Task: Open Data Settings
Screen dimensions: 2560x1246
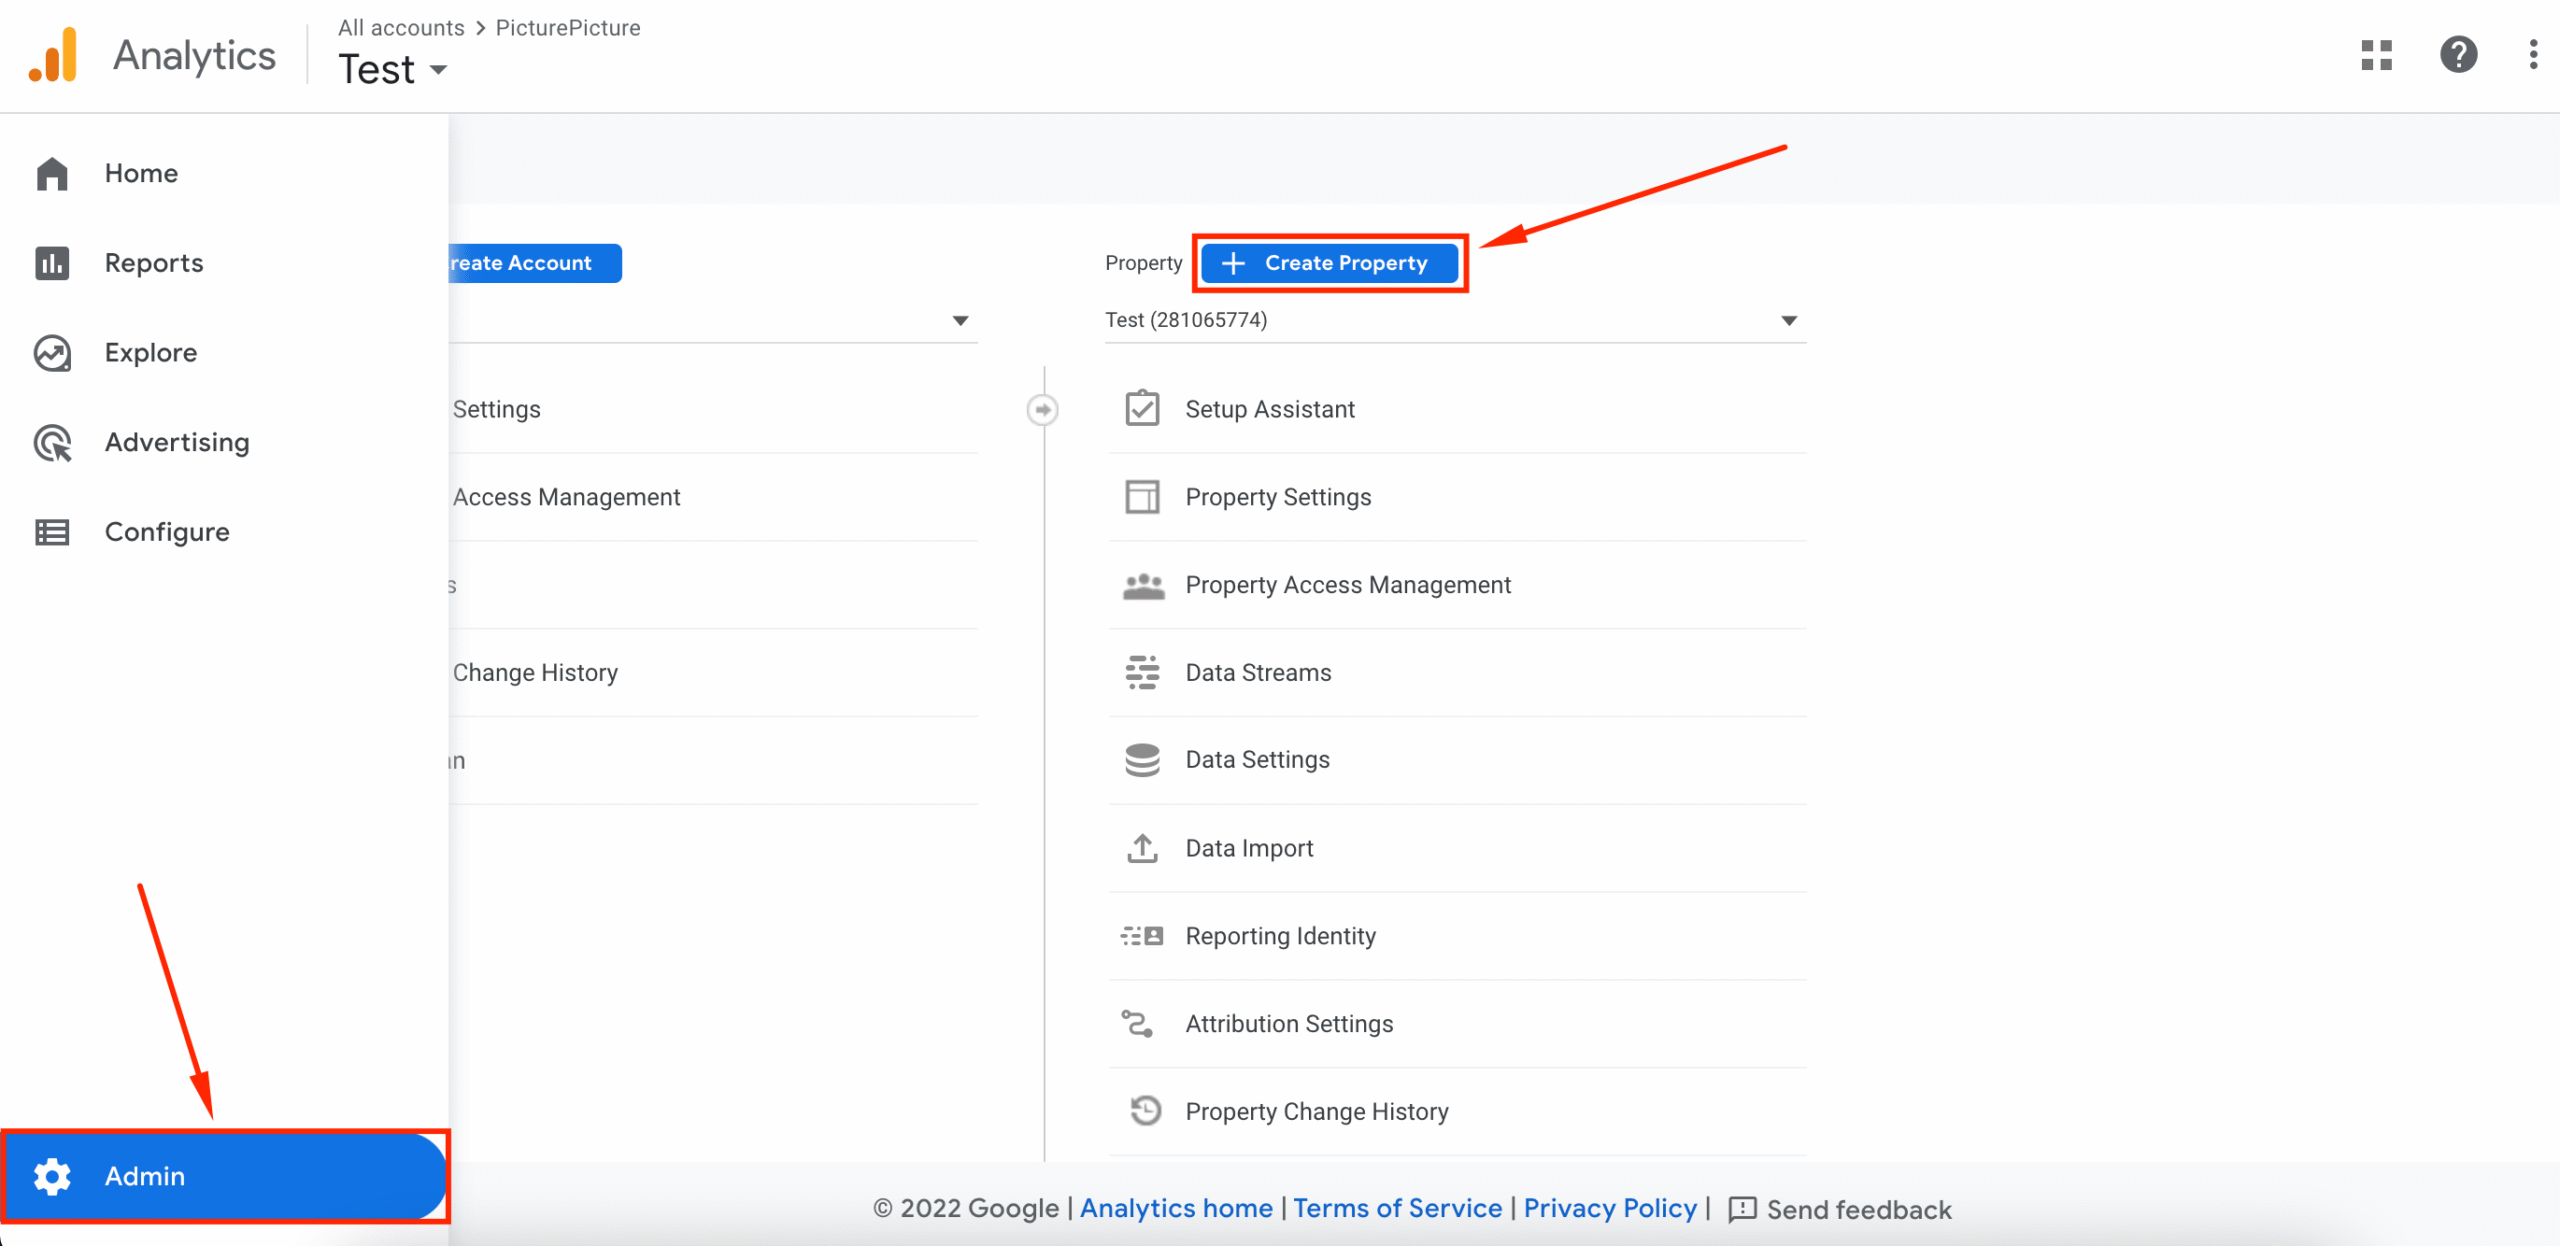Action: click(1258, 759)
